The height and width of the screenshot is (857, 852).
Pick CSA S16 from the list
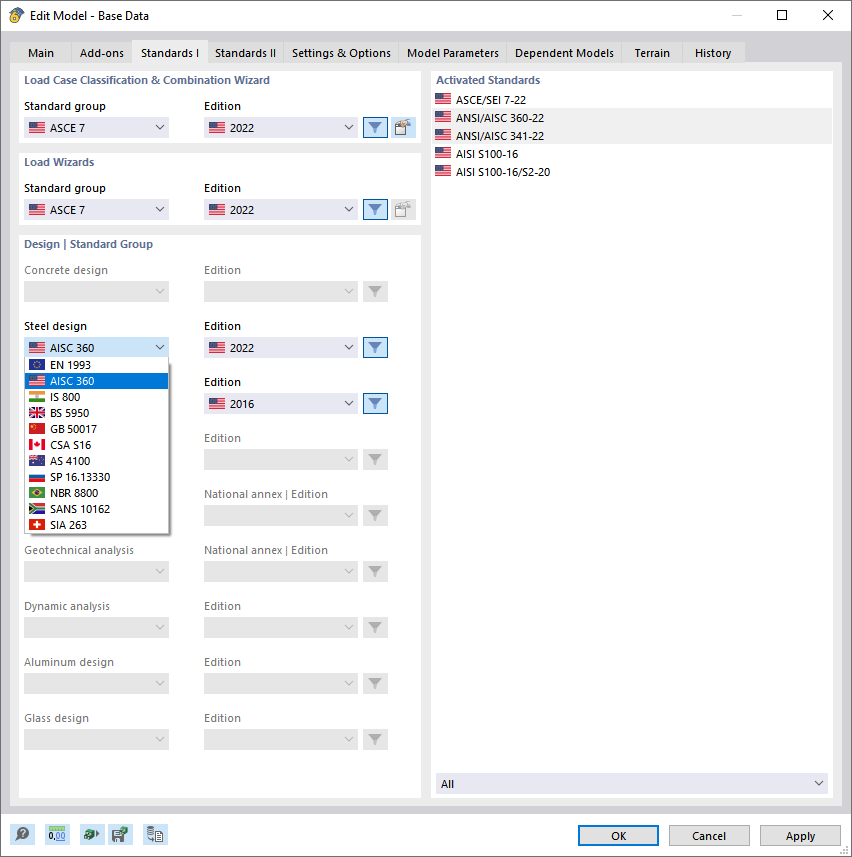tap(97, 445)
